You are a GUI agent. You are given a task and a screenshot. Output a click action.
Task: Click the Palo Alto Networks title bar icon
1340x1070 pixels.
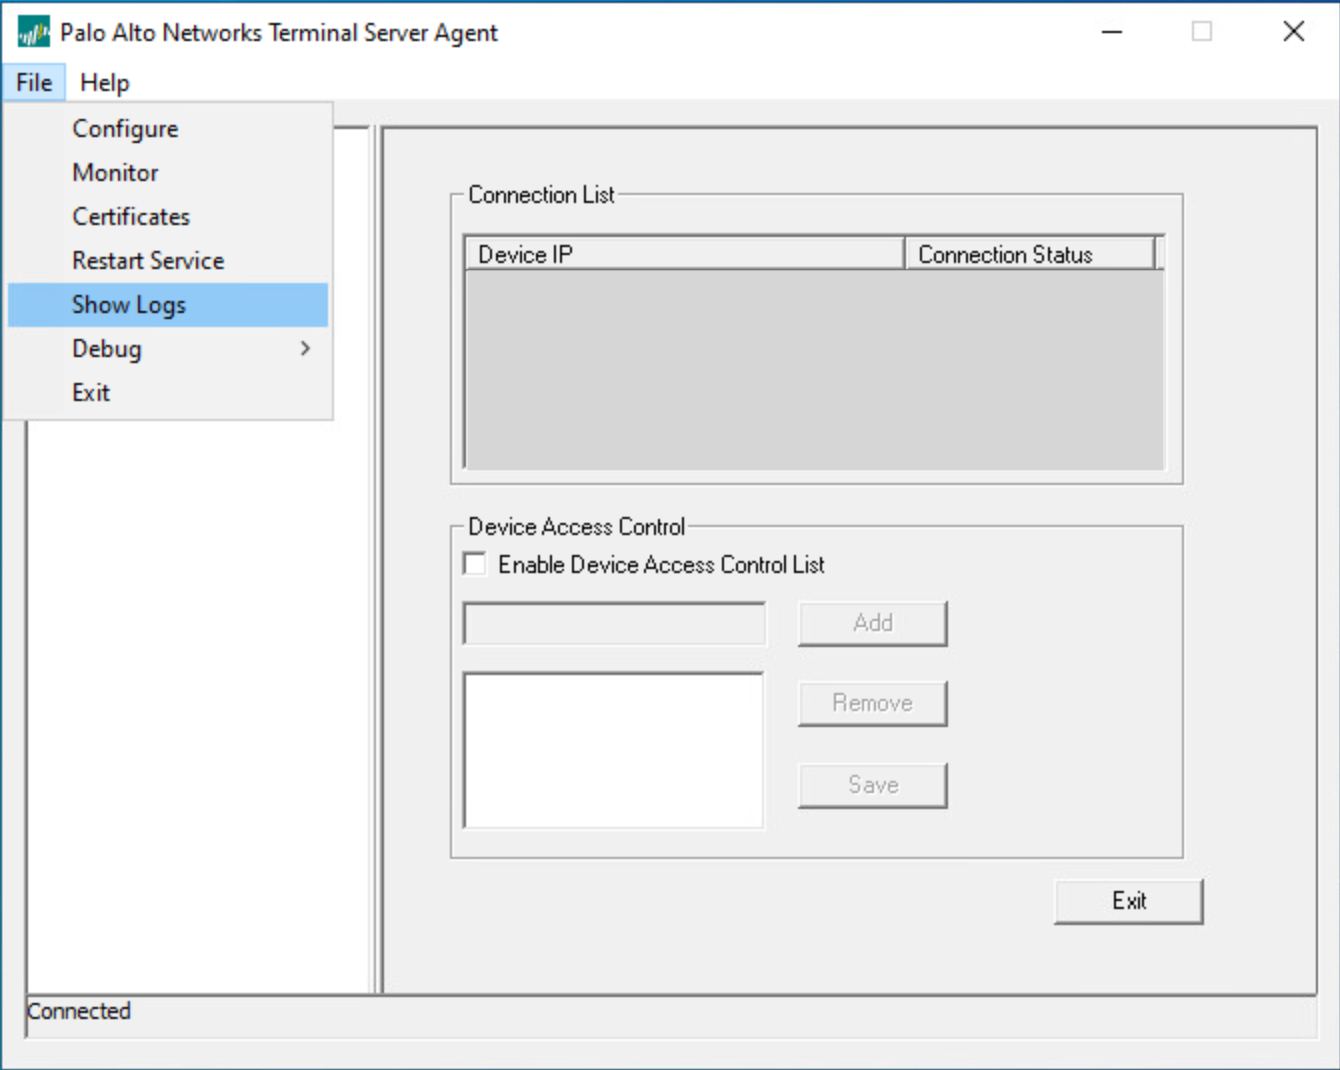[x=33, y=33]
